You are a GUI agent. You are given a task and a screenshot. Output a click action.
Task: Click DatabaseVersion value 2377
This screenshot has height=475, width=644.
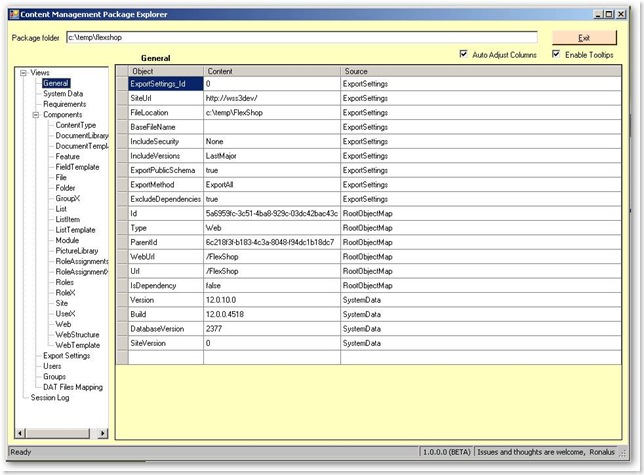pos(272,329)
